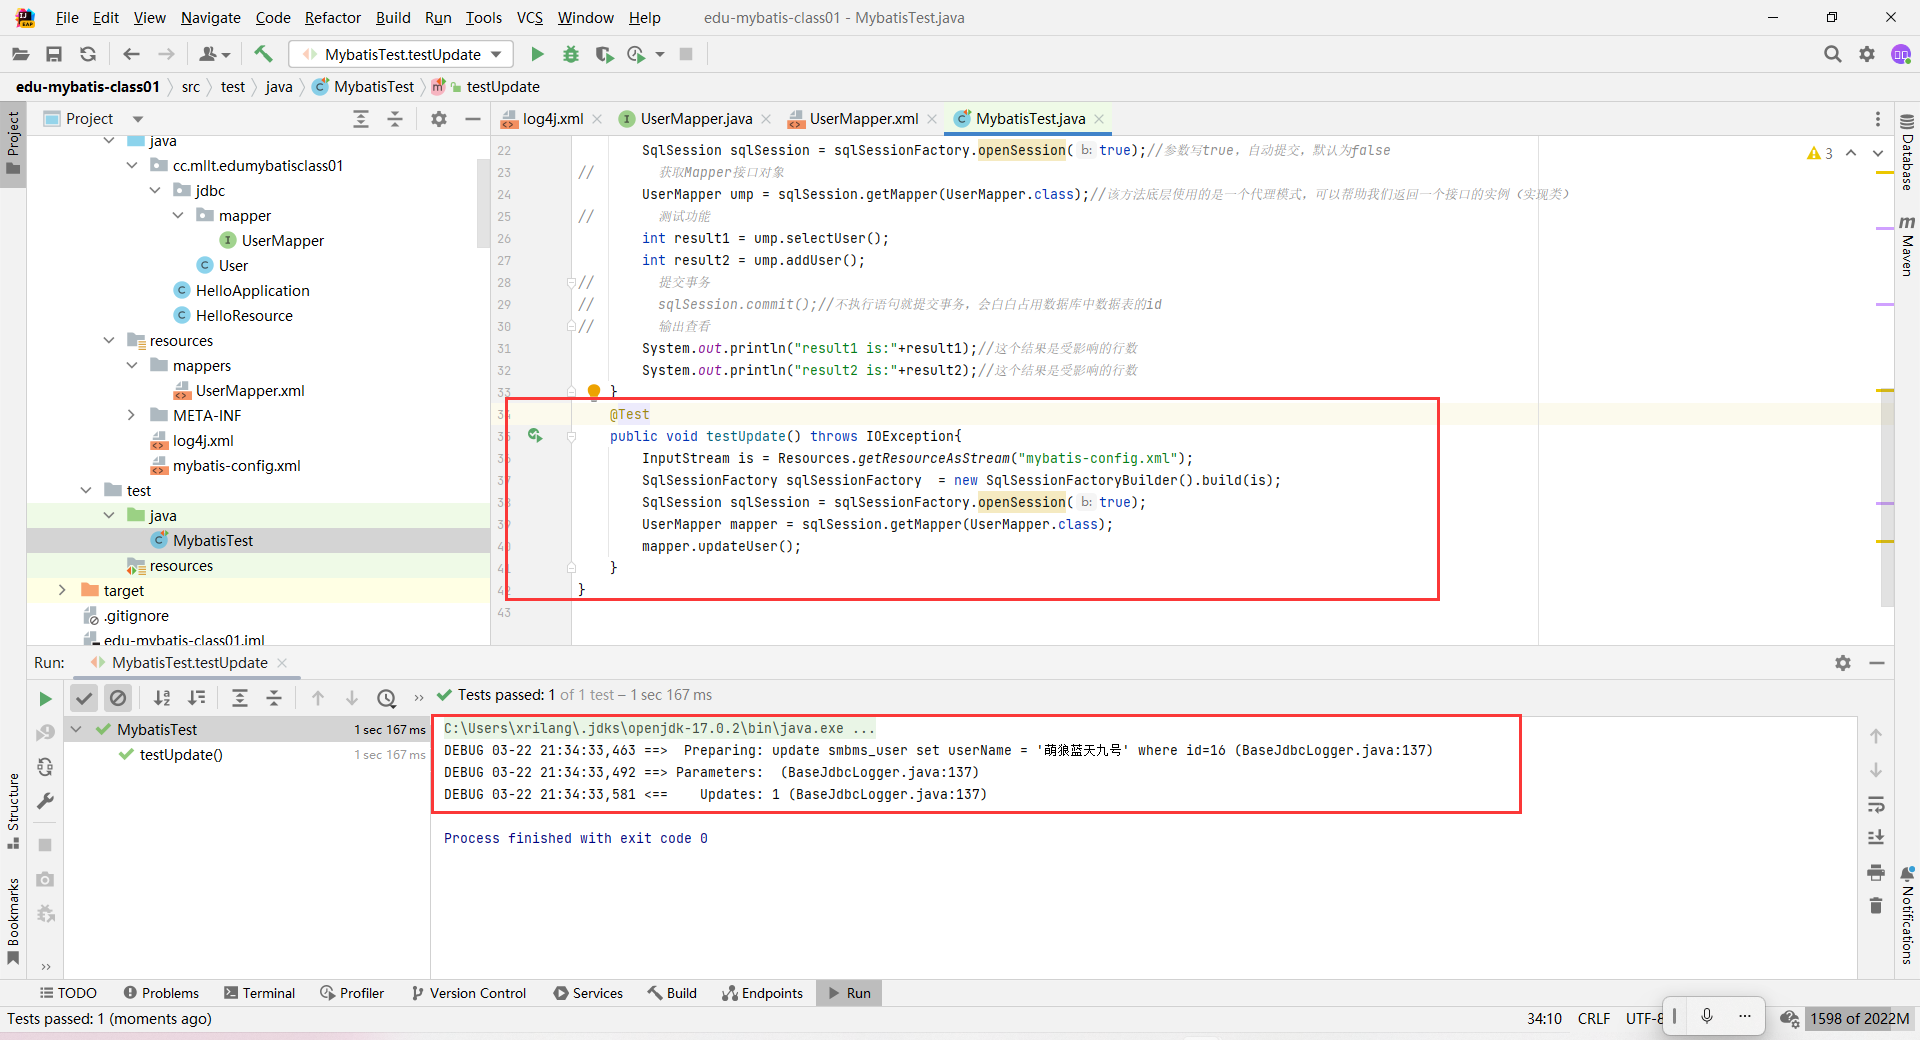The width and height of the screenshot is (1920, 1040).
Task: Close the MybatisTest.java editor tab
Action: pos(1099,119)
